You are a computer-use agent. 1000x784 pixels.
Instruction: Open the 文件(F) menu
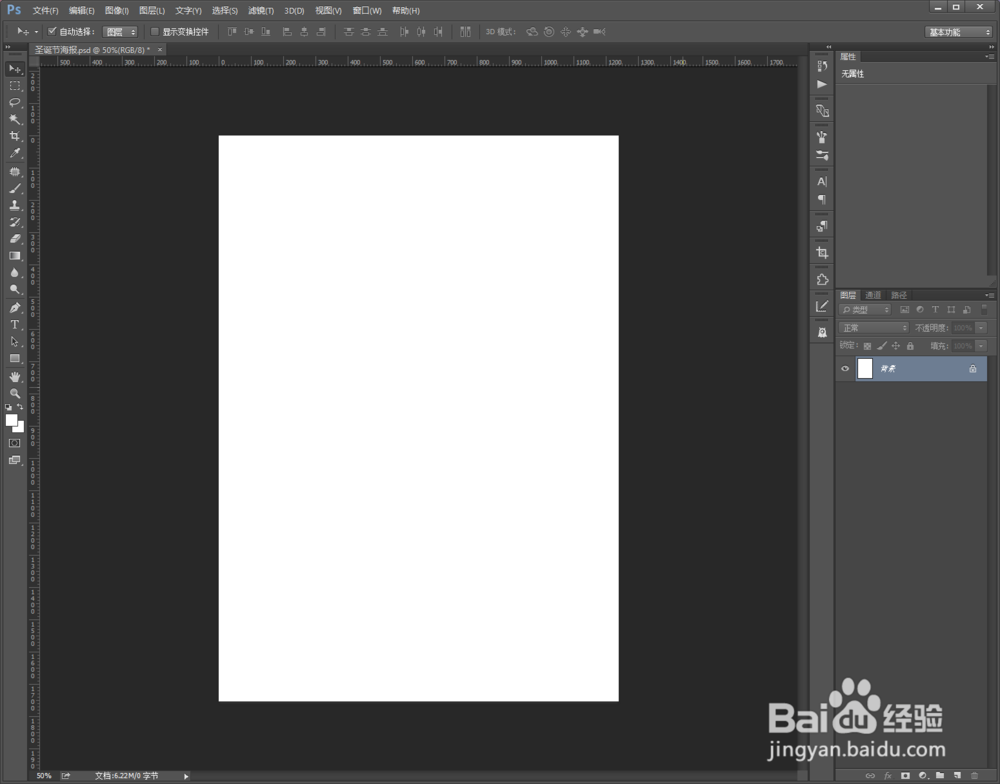tap(45, 11)
